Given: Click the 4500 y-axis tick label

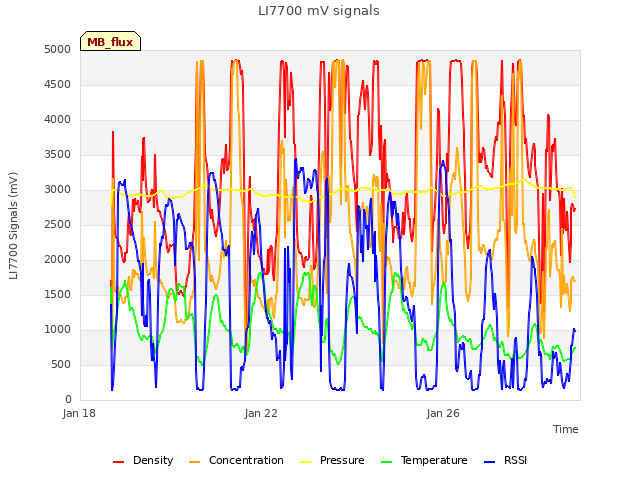Looking at the screenshot, I should [58, 84].
